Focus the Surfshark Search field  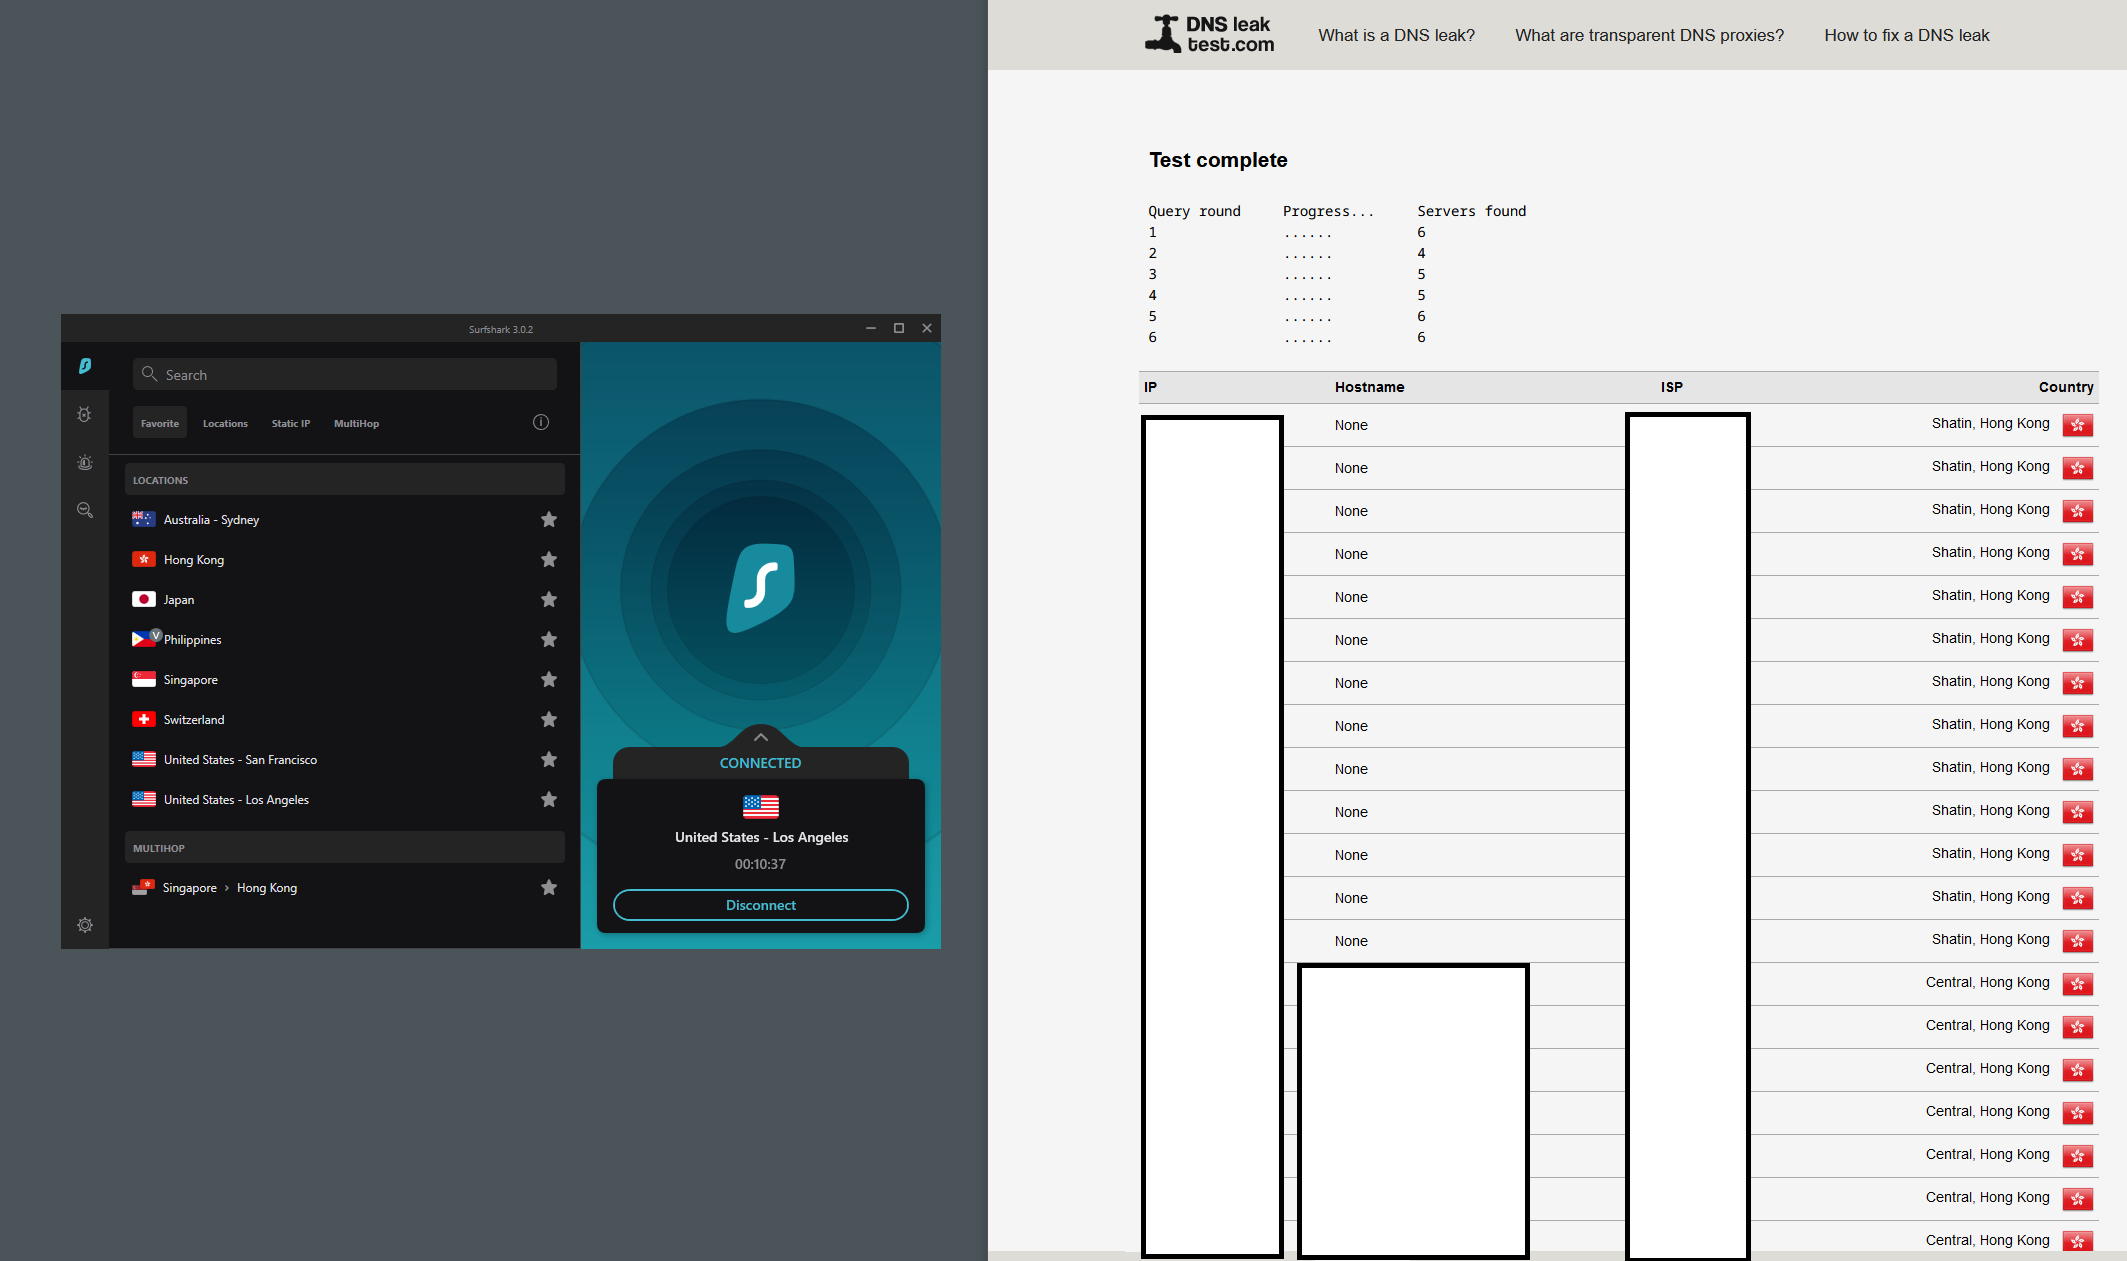(x=345, y=374)
